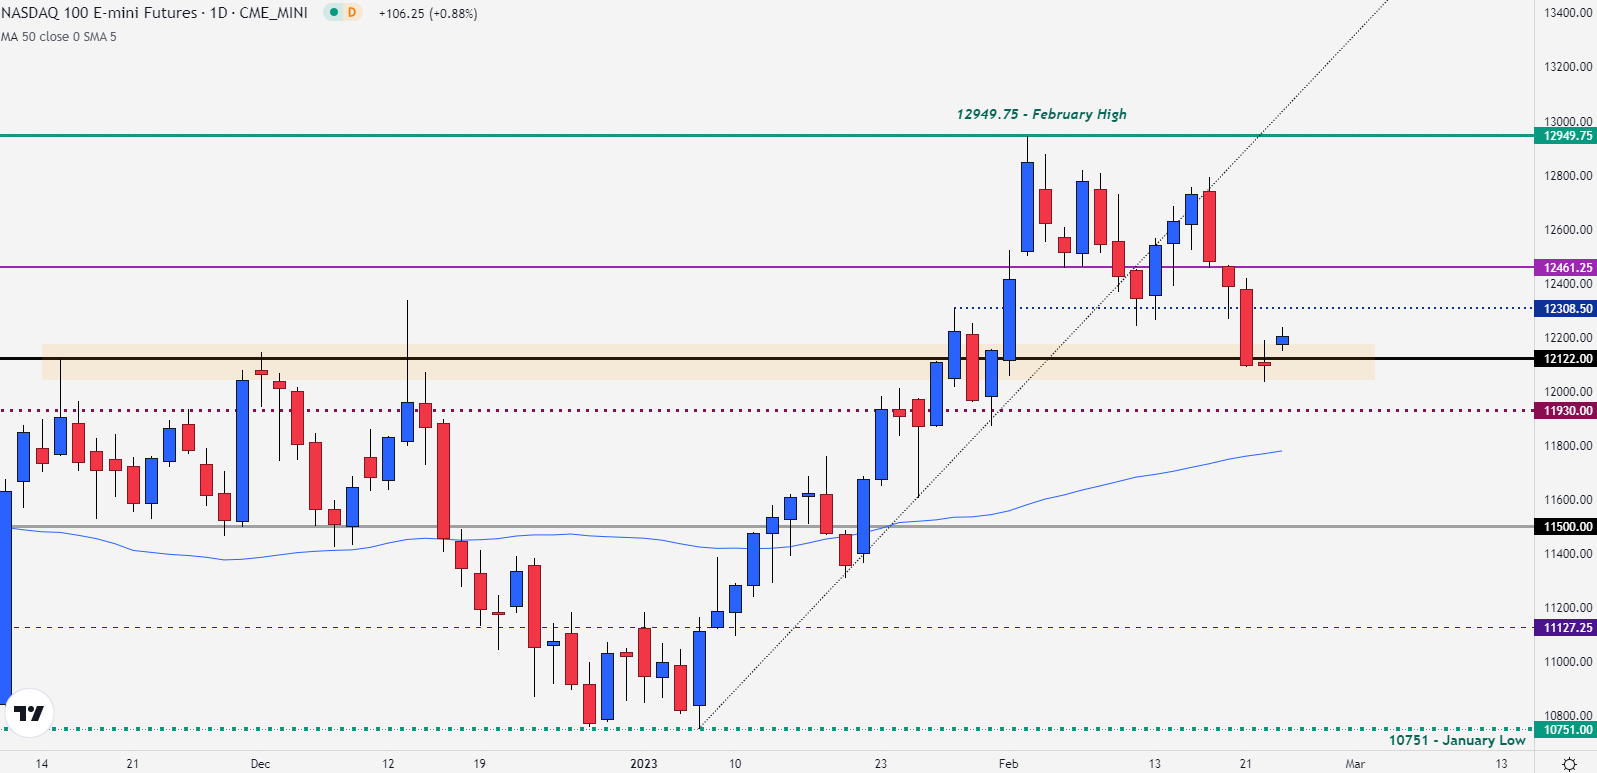Click the '19' date on time axis
The image size is (1597, 773).
(x=480, y=764)
